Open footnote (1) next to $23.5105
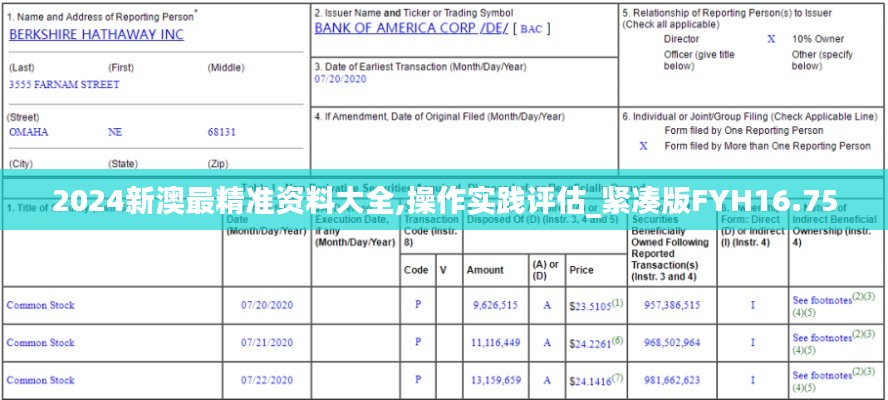 tap(617, 303)
